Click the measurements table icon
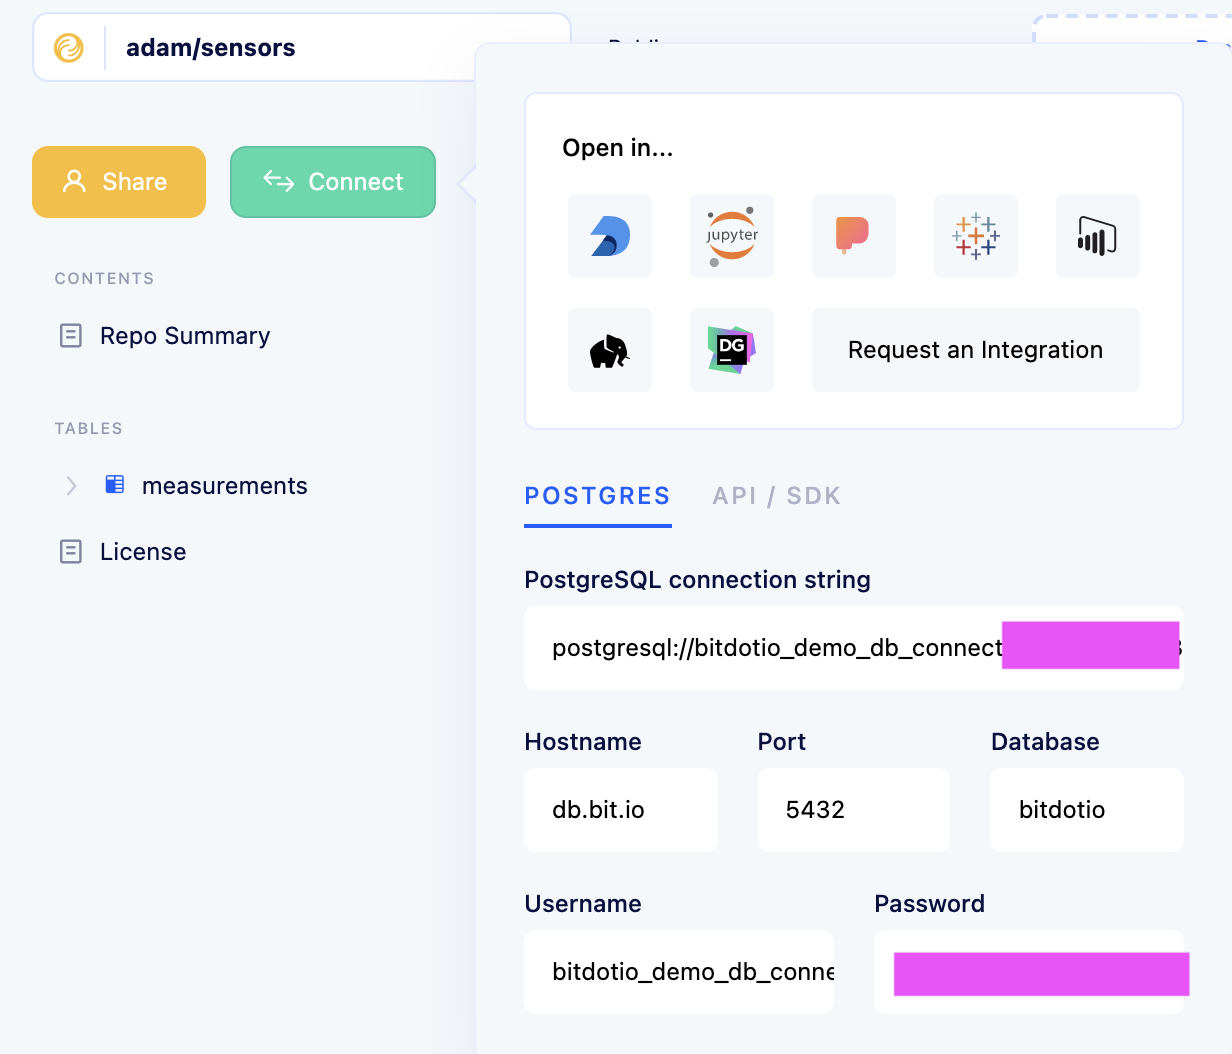Screen dimensions: 1232x1054 (115, 485)
